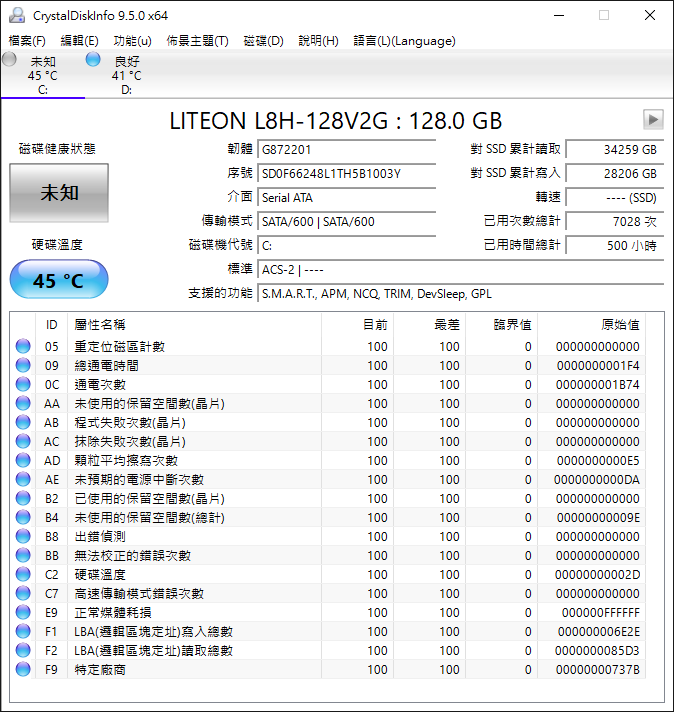This screenshot has height=712, width=674.
Task: Click the next disk arrow button
Action: tap(653, 120)
